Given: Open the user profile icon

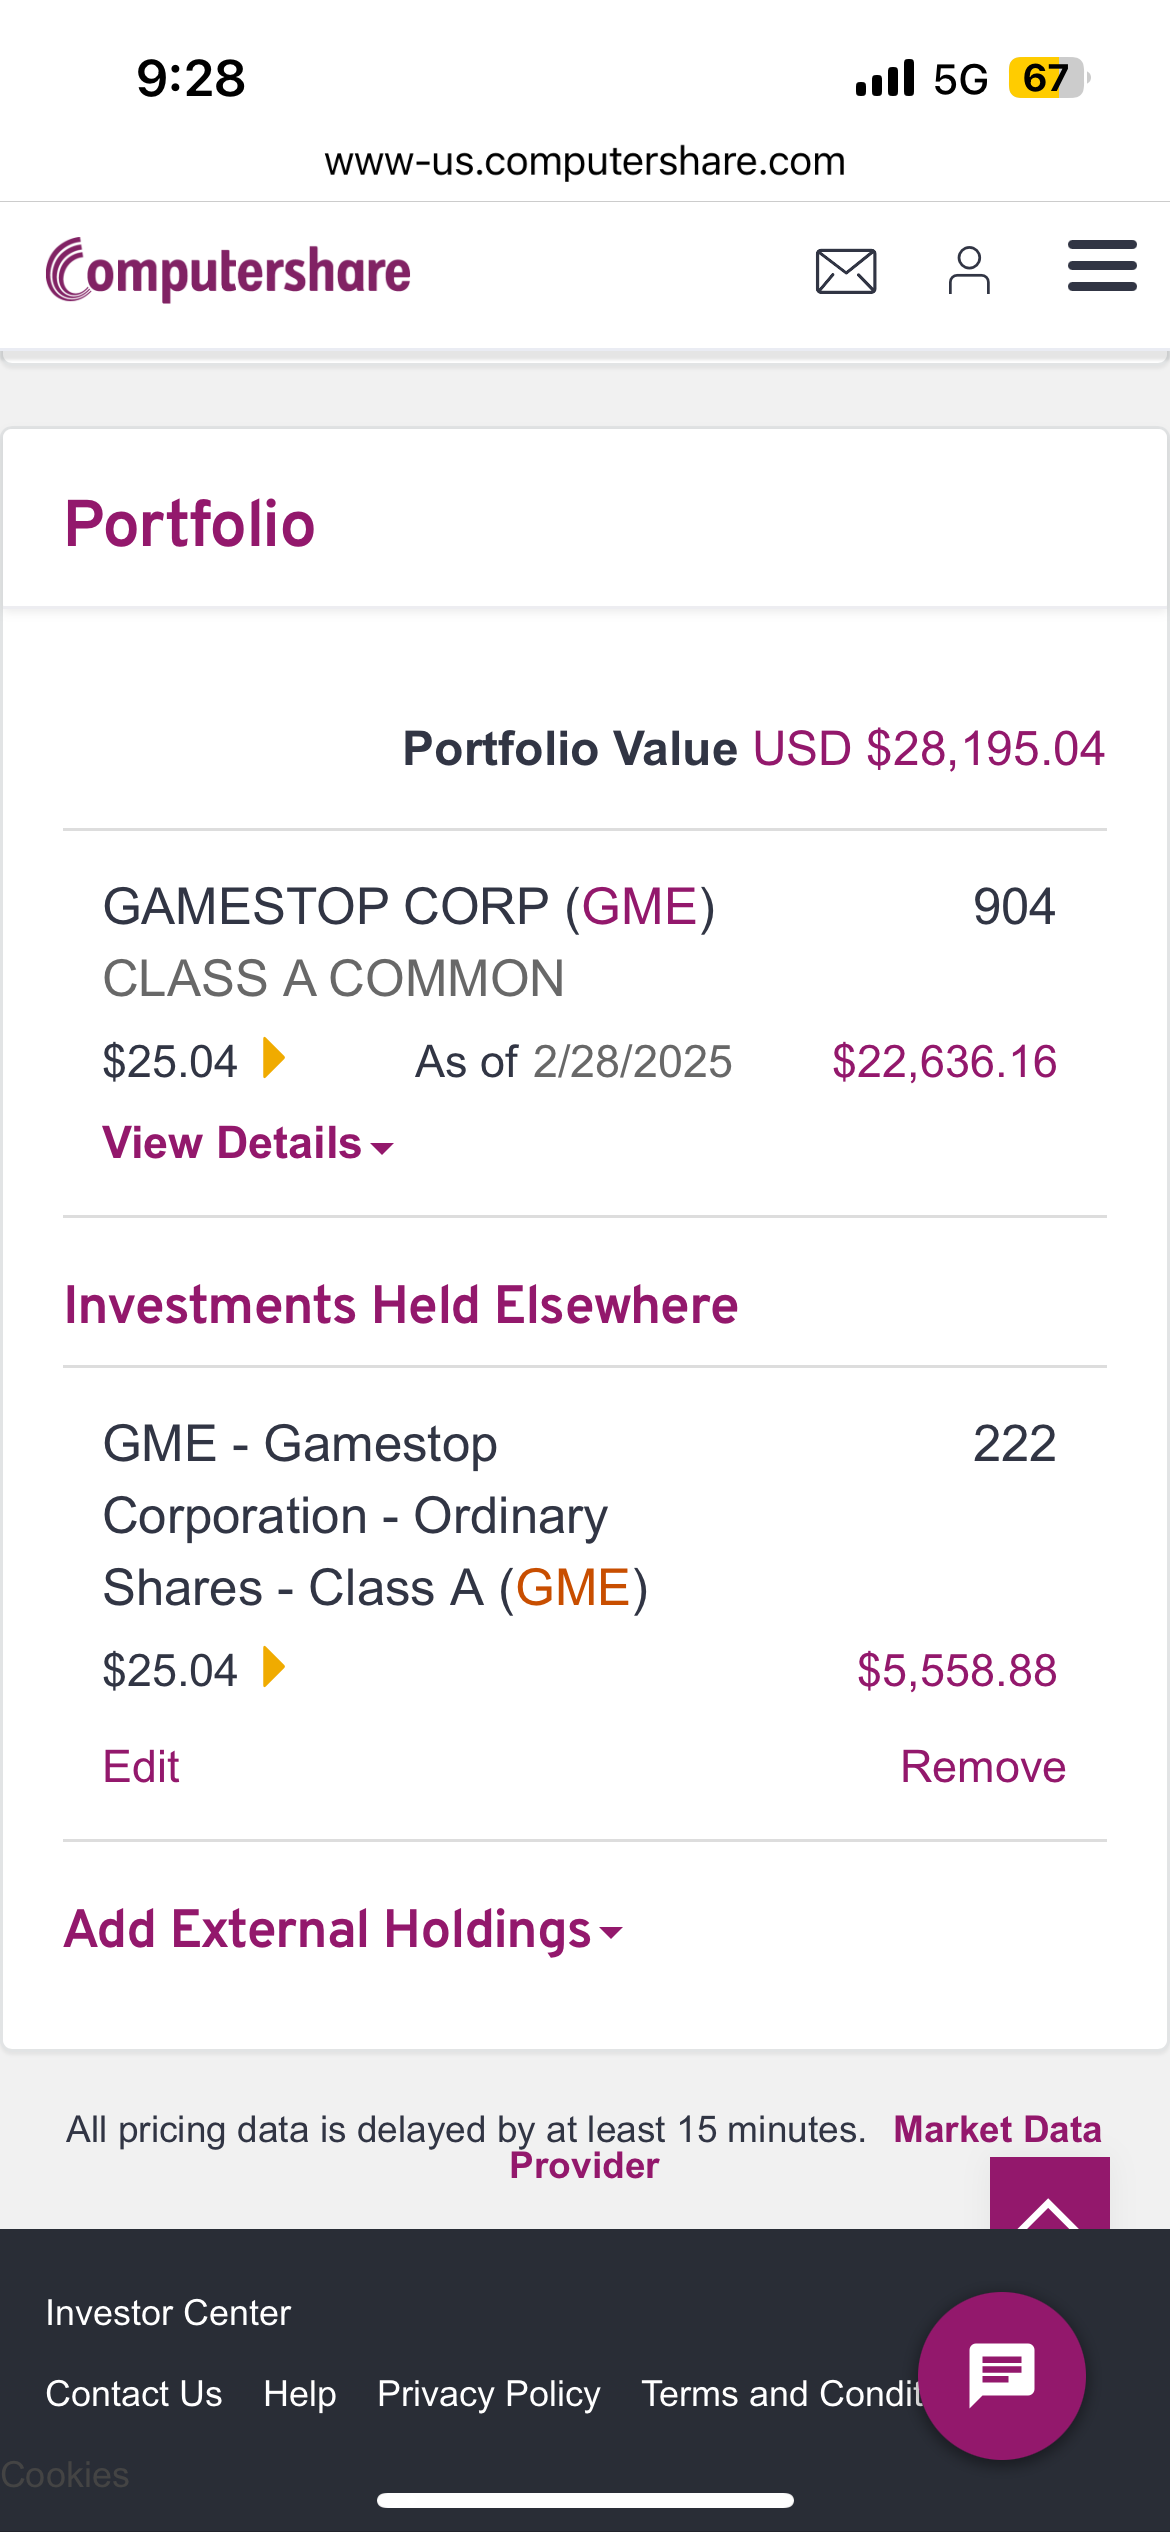Looking at the screenshot, I should coord(968,271).
